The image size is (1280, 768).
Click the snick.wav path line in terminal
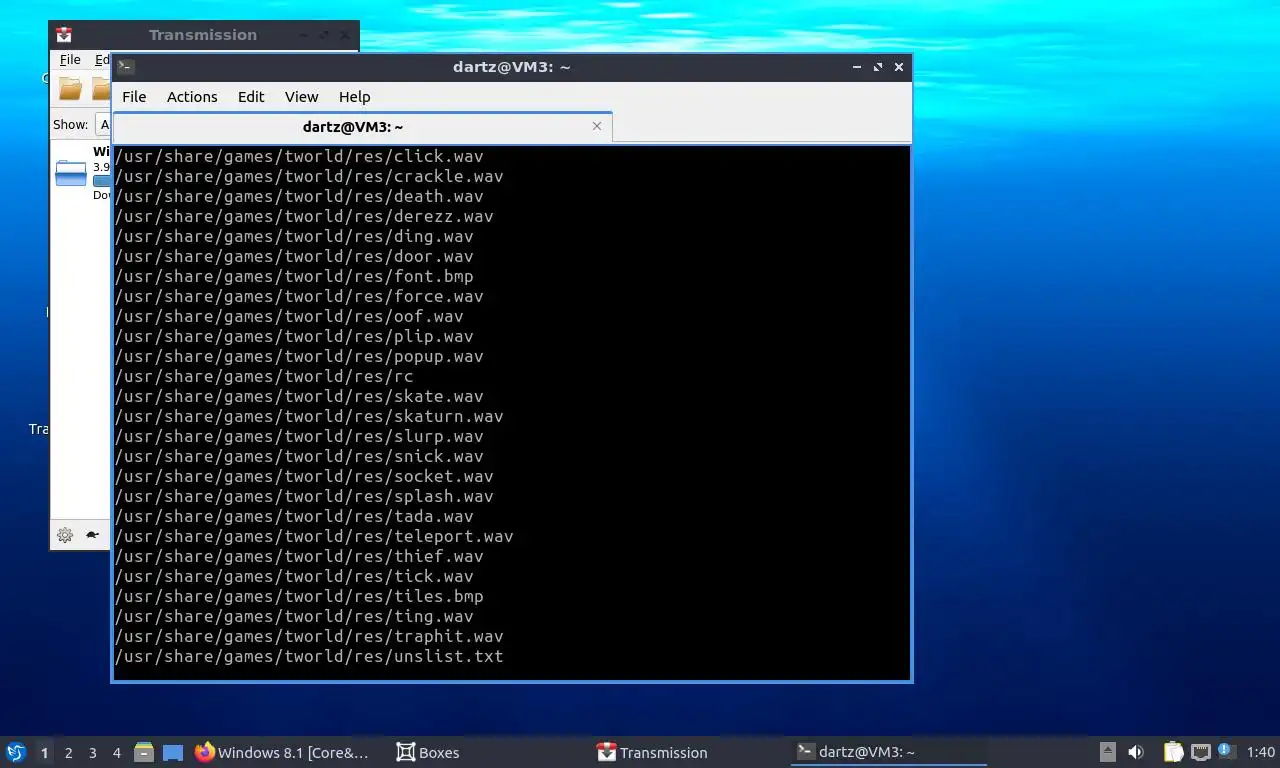coord(299,457)
